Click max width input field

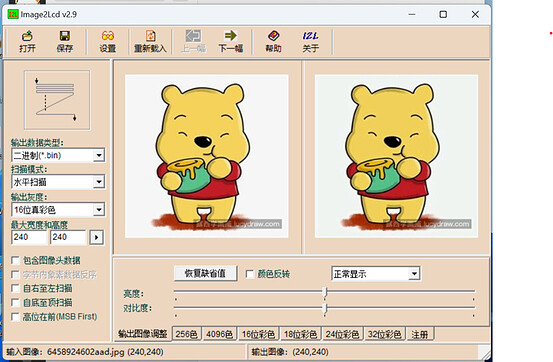click(29, 237)
